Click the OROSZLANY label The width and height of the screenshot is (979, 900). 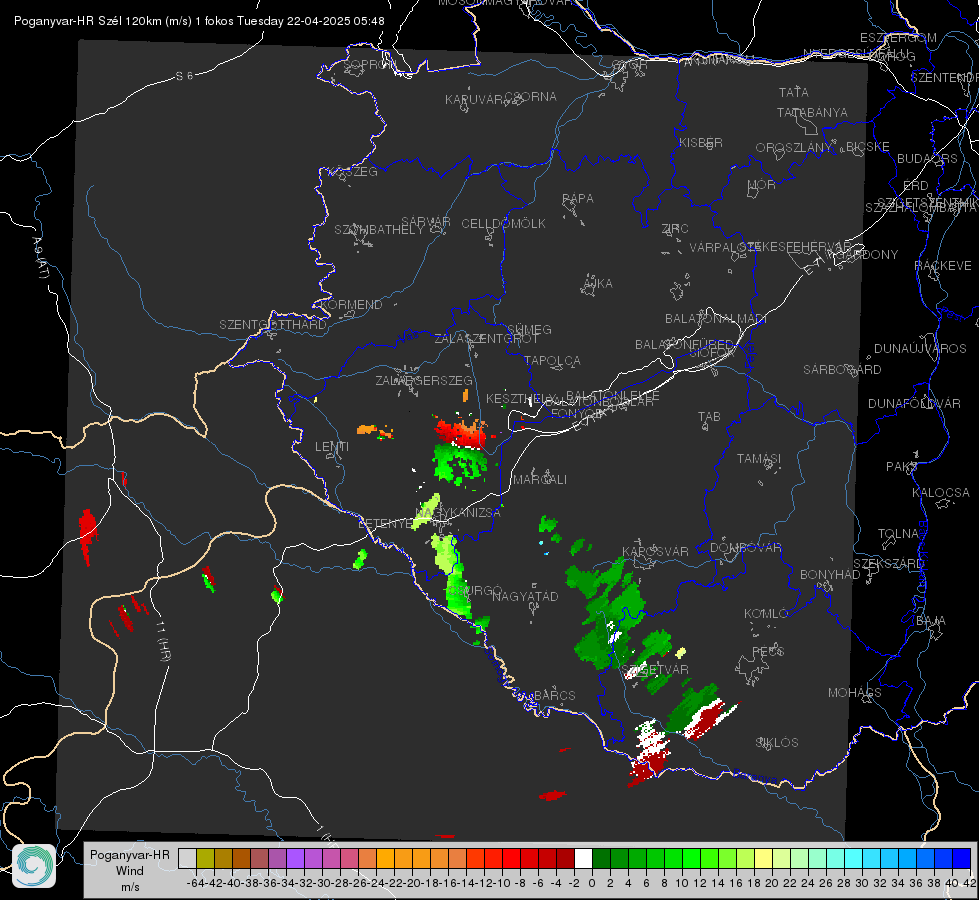click(x=794, y=148)
